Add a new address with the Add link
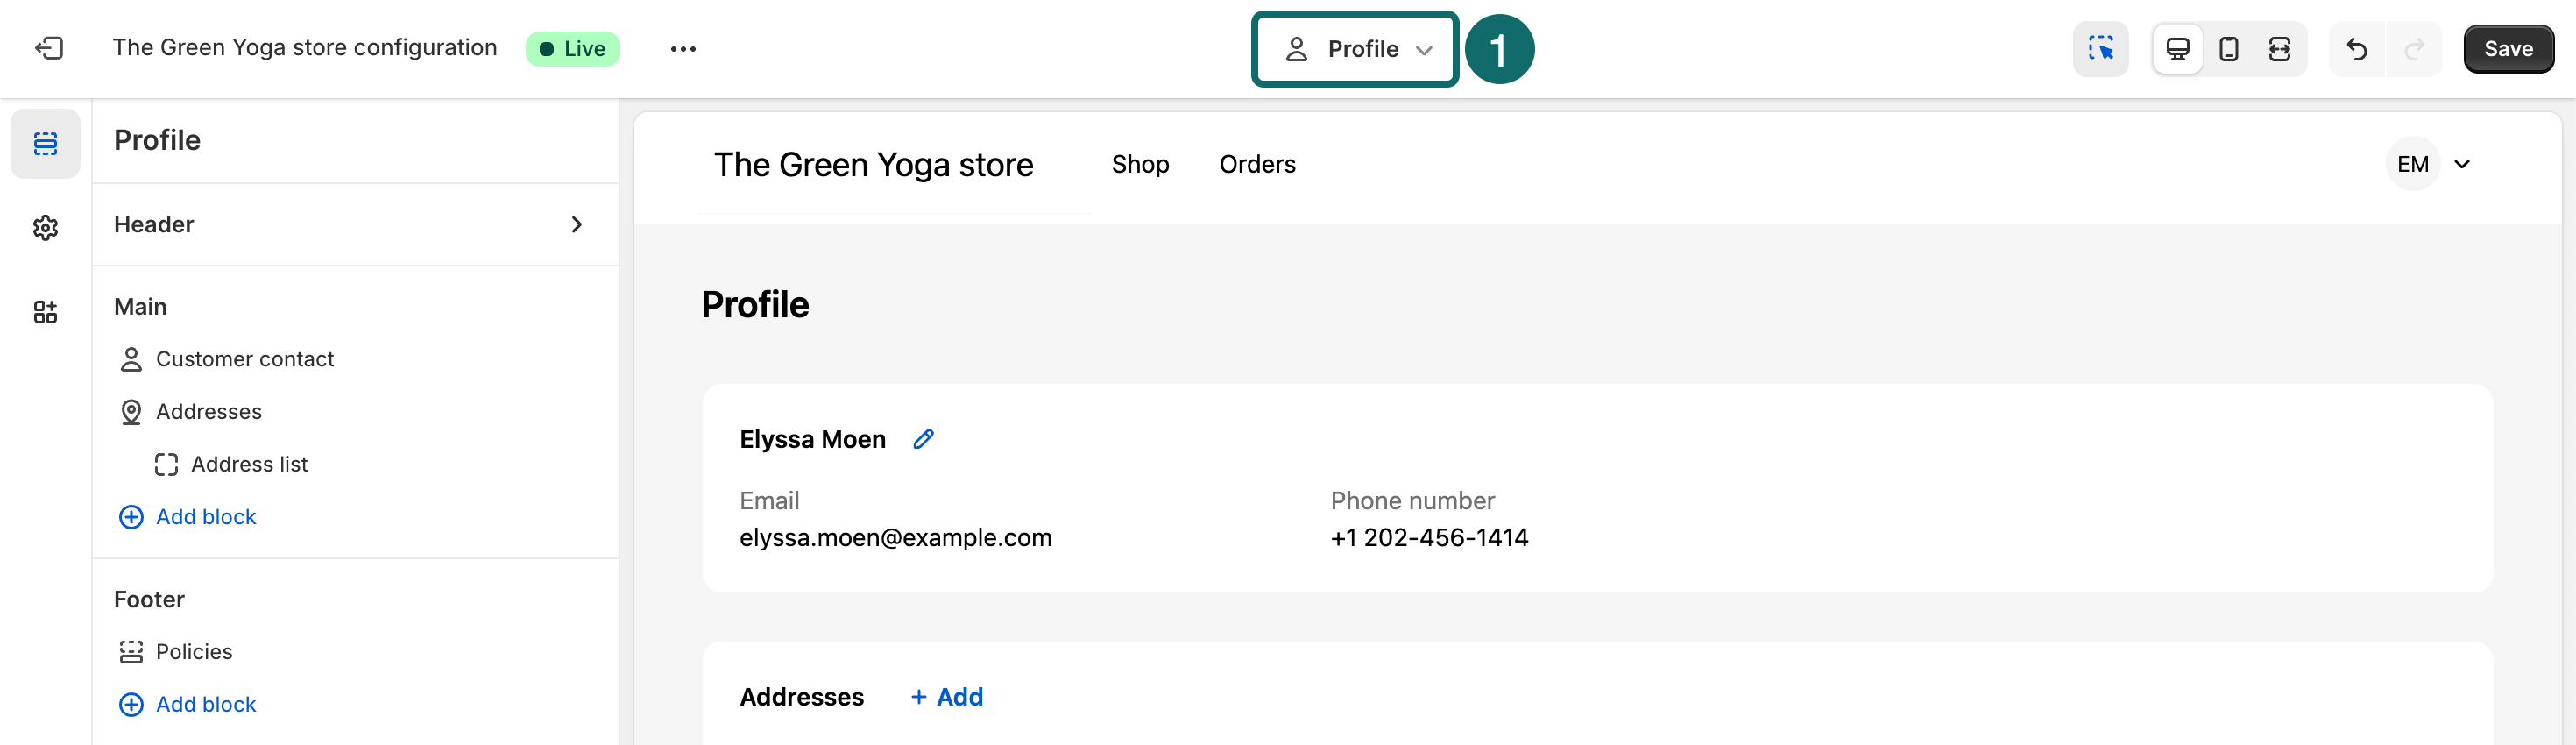The width and height of the screenshot is (2576, 745). click(945, 697)
